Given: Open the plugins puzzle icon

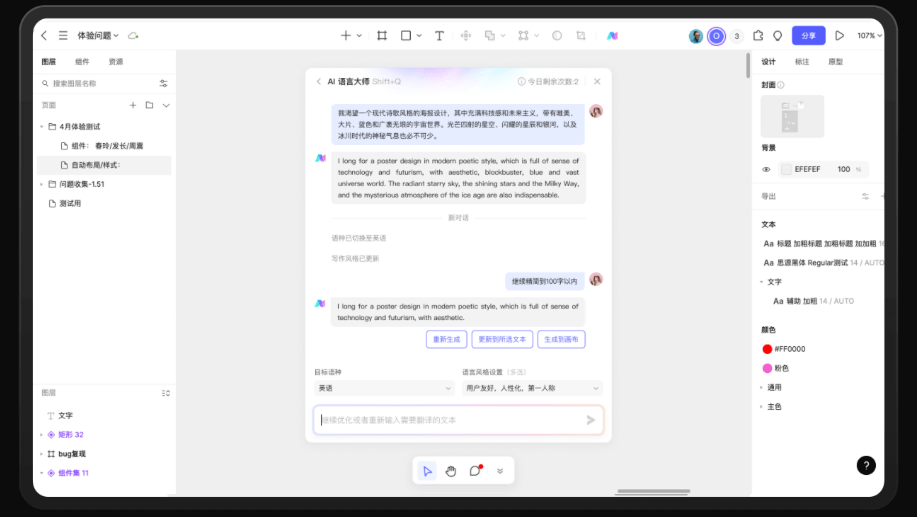Looking at the screenshot, I should click(x=758, y=36).
